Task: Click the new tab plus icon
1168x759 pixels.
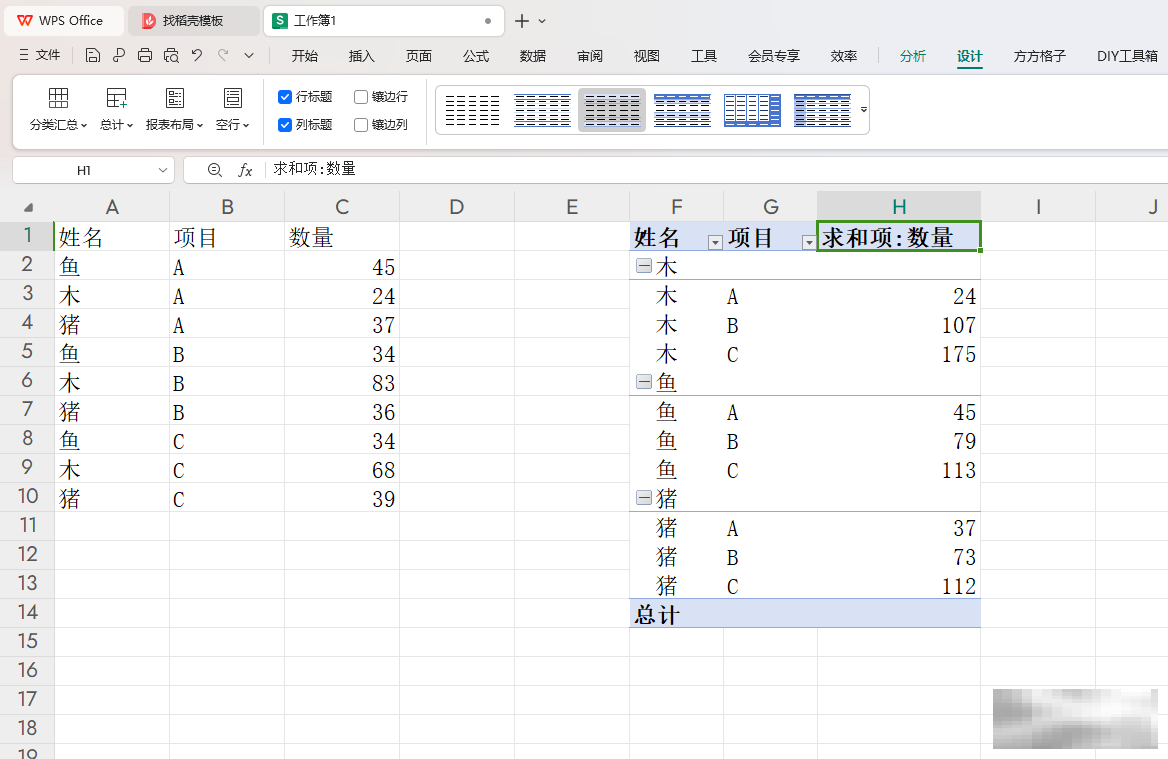Action: [522, 21]
